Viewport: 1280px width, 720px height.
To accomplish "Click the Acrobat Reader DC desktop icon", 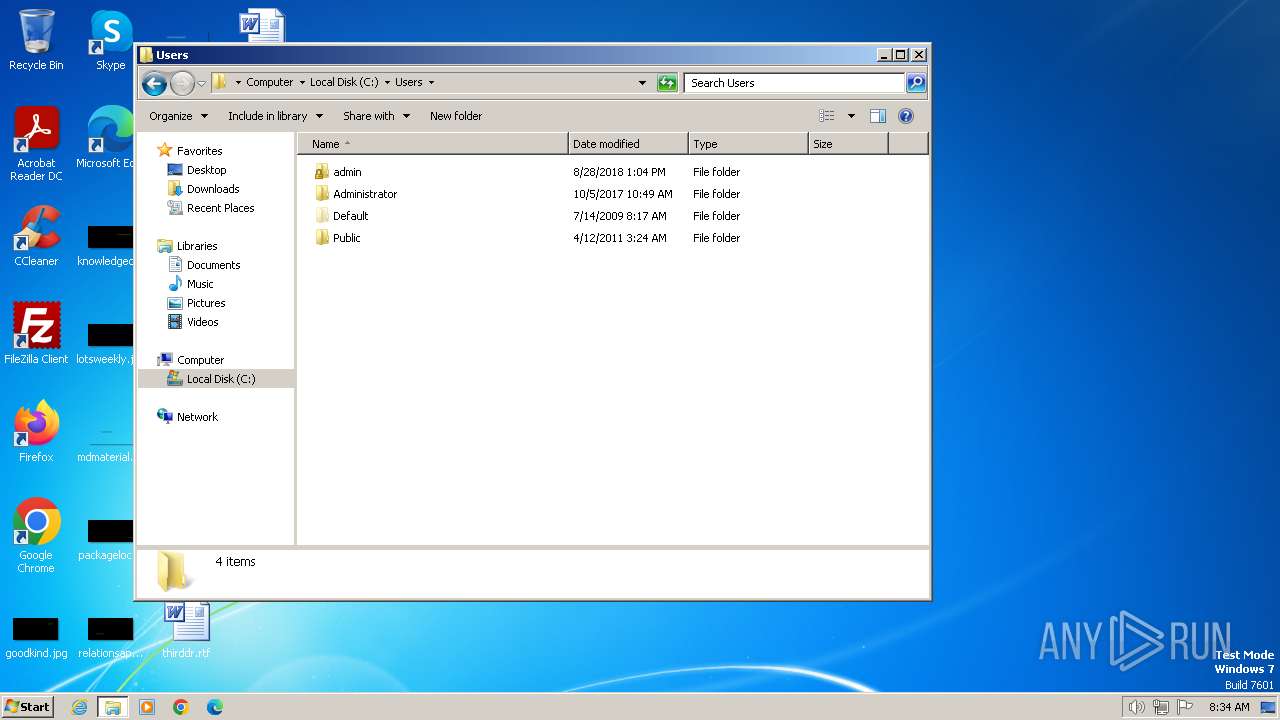I will [x=36, y=144].
